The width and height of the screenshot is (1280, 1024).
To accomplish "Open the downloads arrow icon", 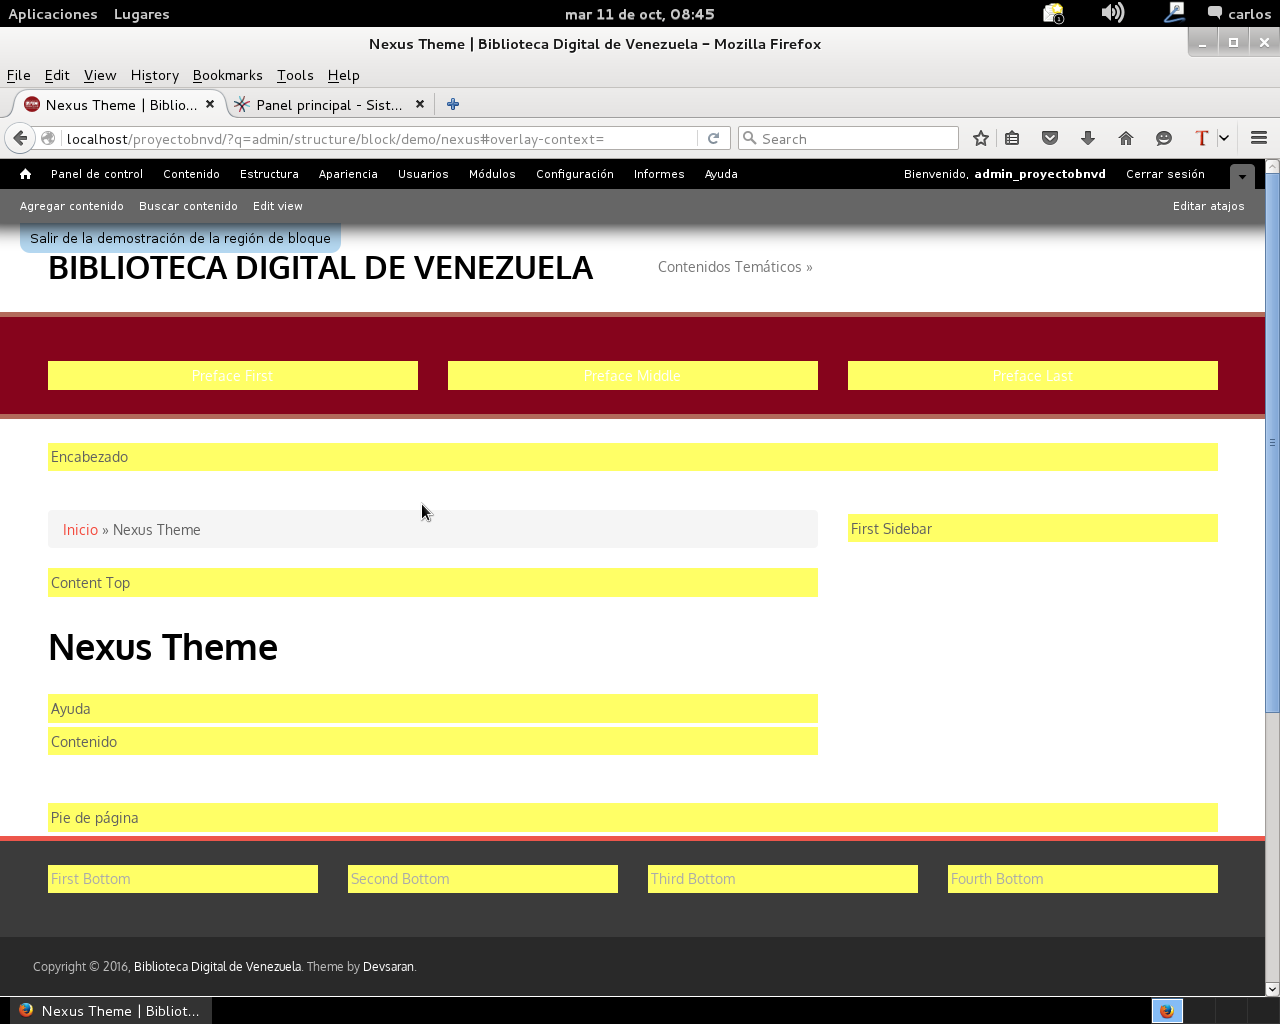I will (1088, 138).
